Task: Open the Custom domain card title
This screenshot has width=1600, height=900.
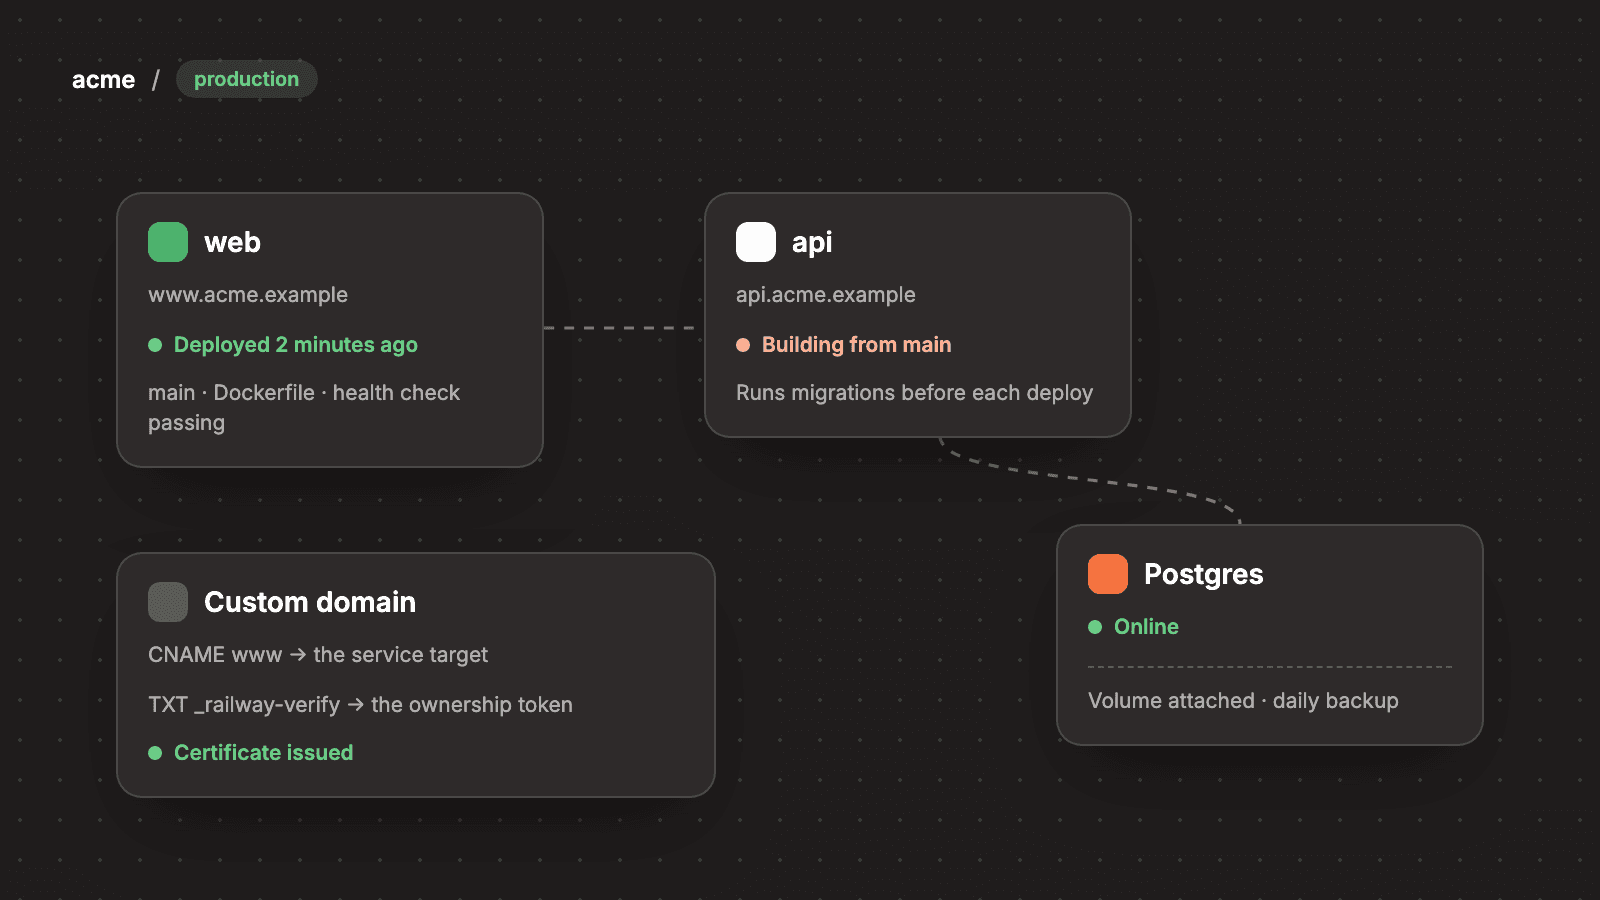Action: click(x=310, y=602)
